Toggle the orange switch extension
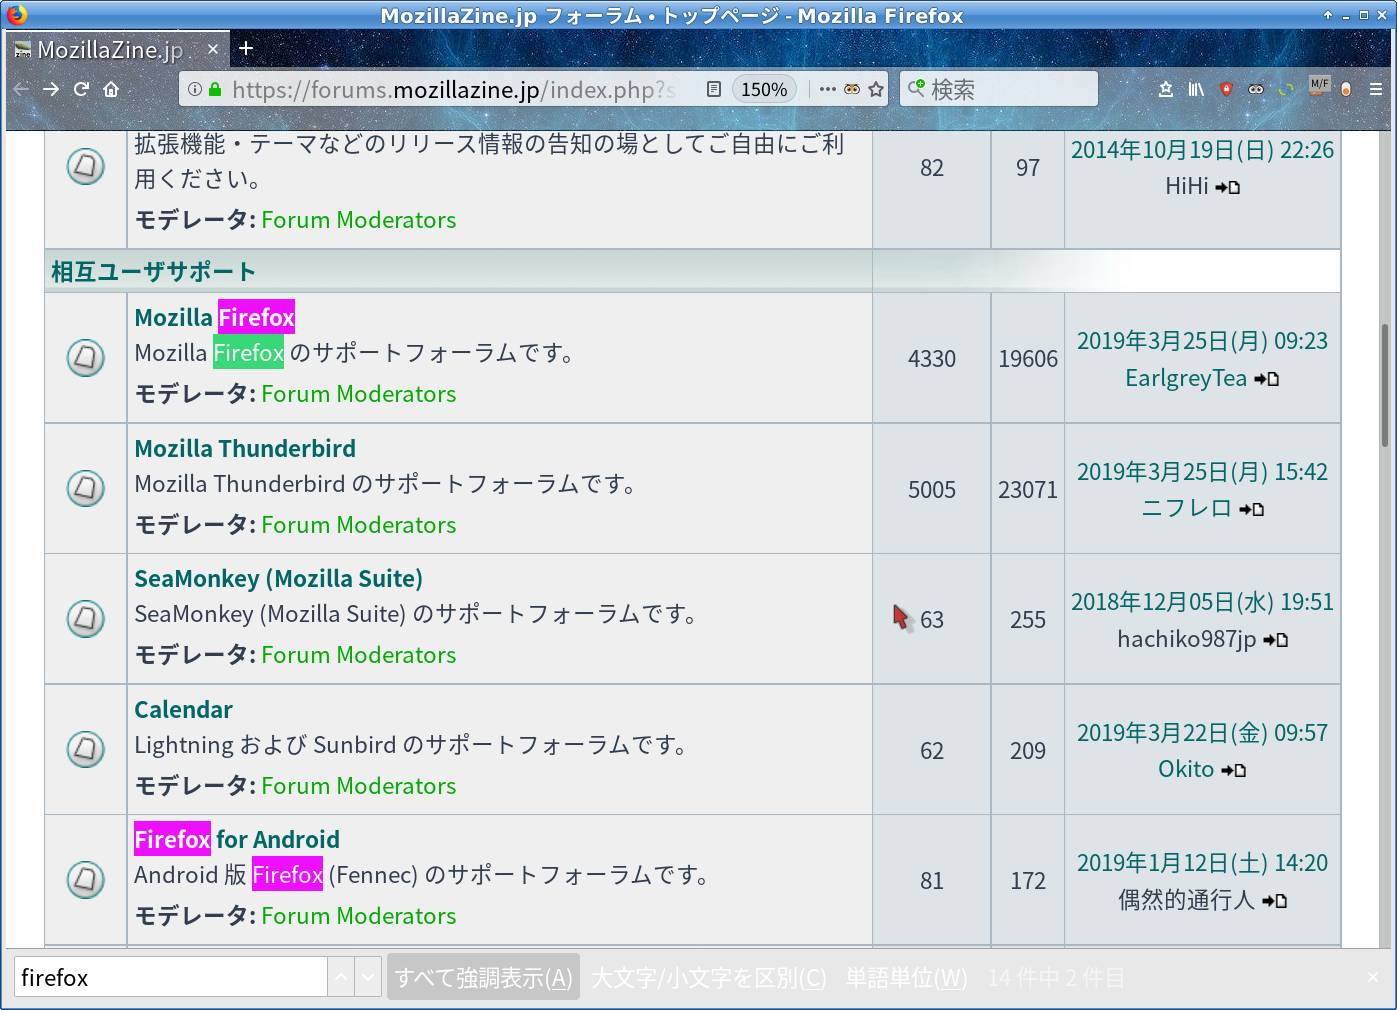Image resolution: width=1397 pixels, height=1010 pixels. point(1346,89)
